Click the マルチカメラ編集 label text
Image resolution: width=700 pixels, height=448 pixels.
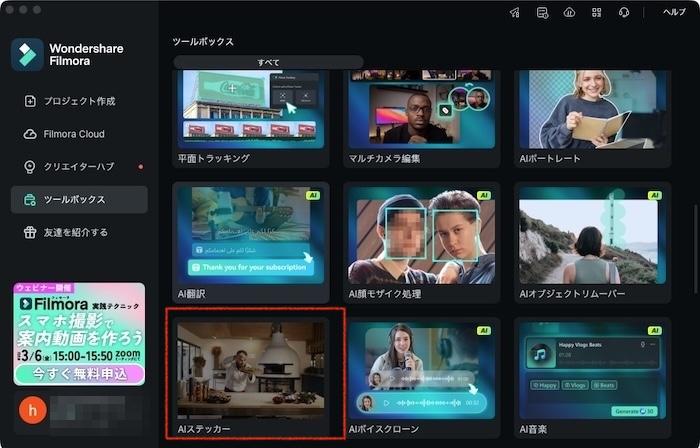coord(384,158)
